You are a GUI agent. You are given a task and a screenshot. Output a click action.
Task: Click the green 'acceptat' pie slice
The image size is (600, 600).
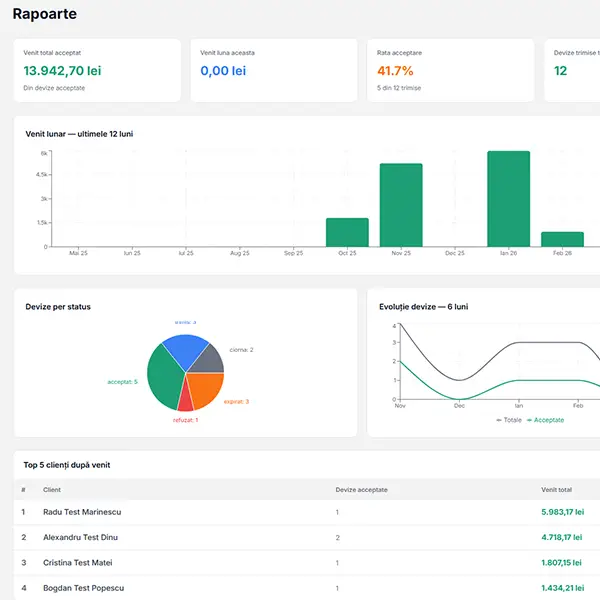tap(165, 377)
